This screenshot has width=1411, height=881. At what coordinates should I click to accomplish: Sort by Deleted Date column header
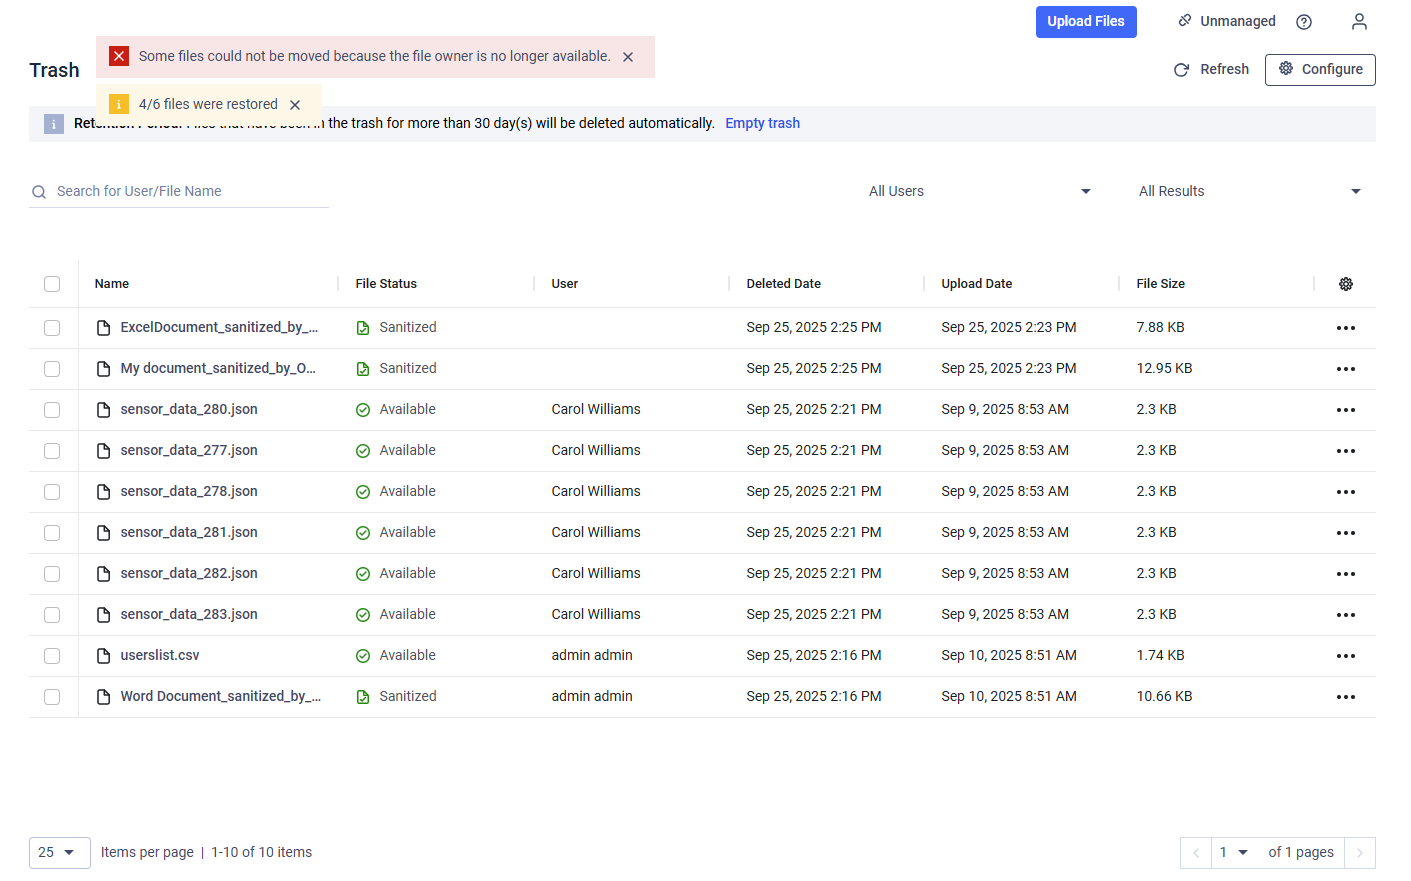(783, 284)
